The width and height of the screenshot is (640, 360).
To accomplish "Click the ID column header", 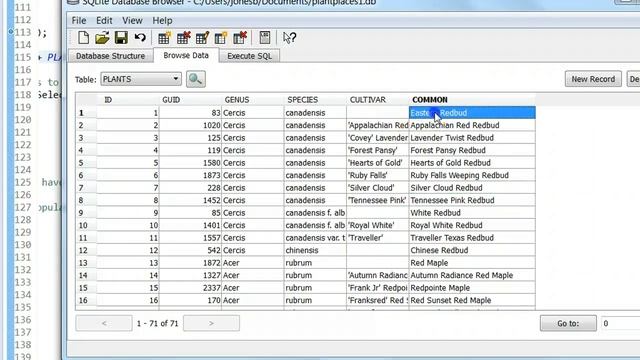I will (128, 100).
